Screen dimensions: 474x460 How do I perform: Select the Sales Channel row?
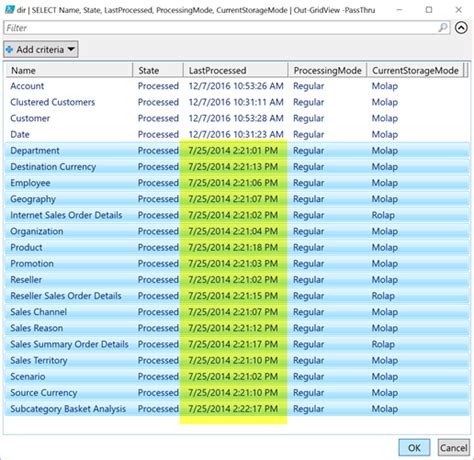[x=237, y=312]
